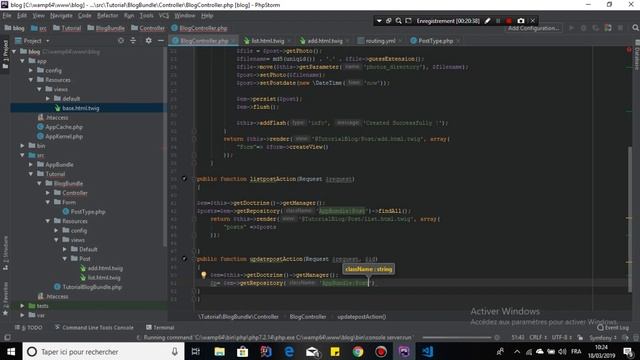
Task: Click the Windows Start button
Action: click(x=11, y=351)
